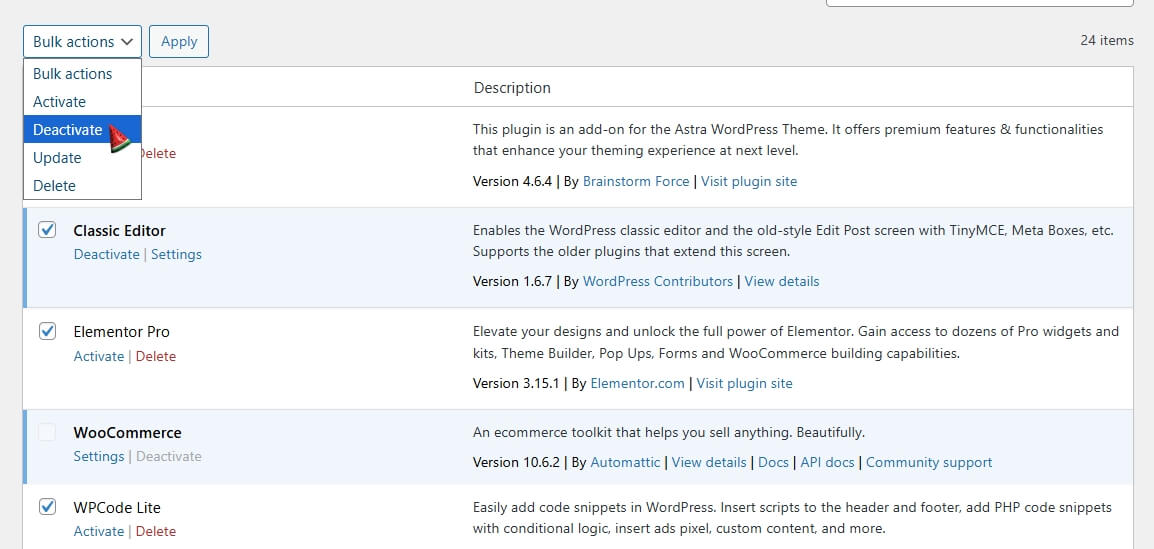Activate WPCode Lite plugin link
Viewport: 1154px width, 549px height.
coord(99,531)
